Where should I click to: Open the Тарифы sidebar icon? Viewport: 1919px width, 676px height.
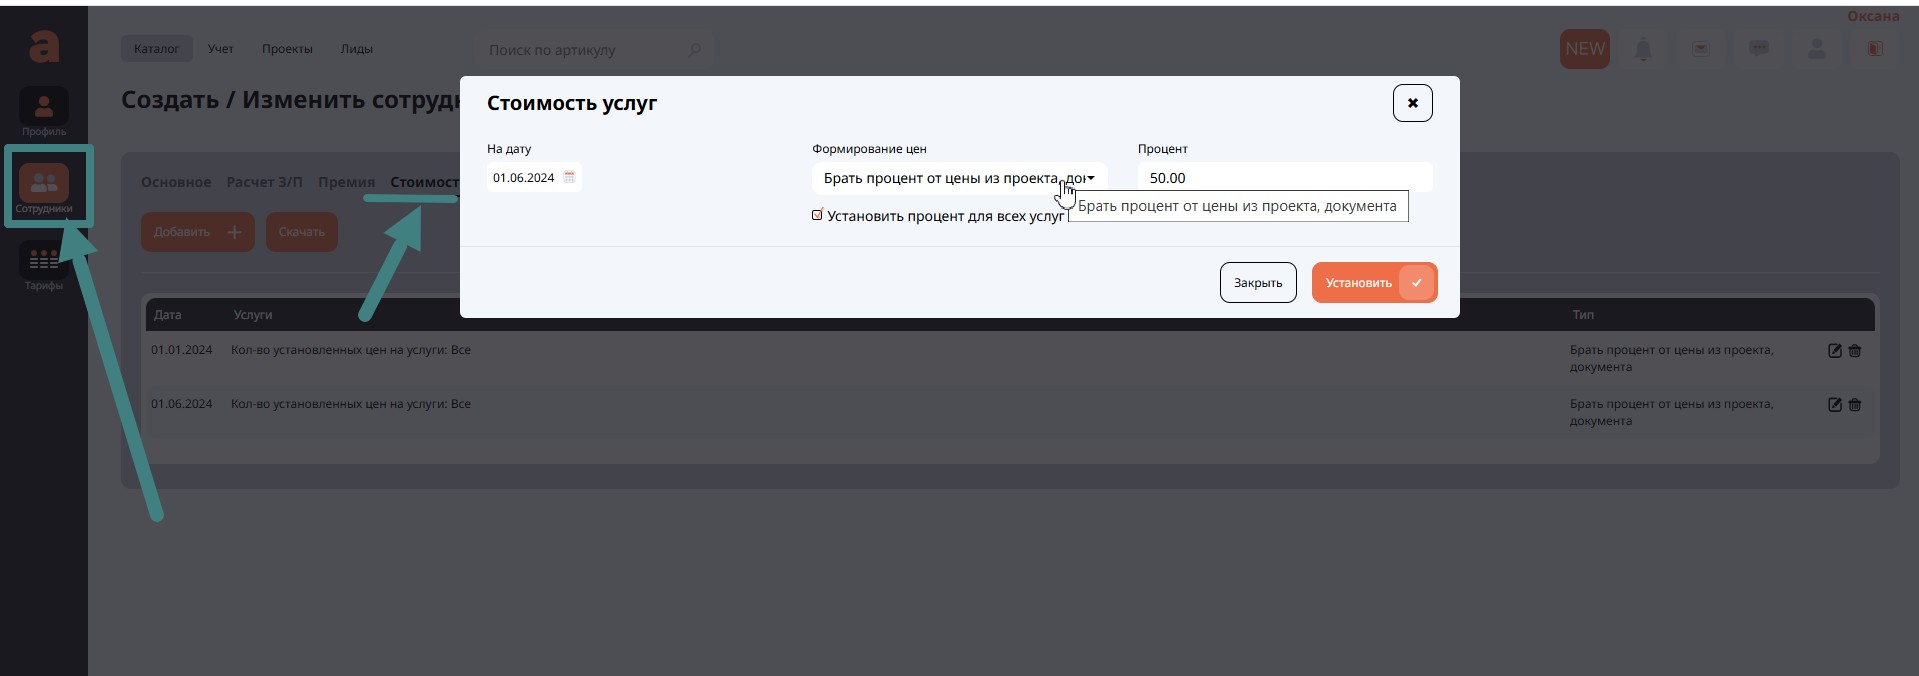point(44,265)
